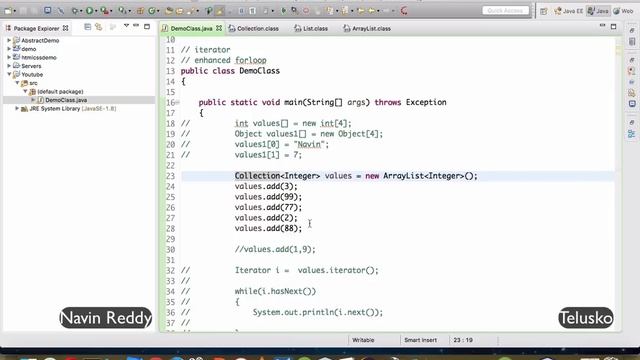Click line values.add(99);

pos(268,197)
